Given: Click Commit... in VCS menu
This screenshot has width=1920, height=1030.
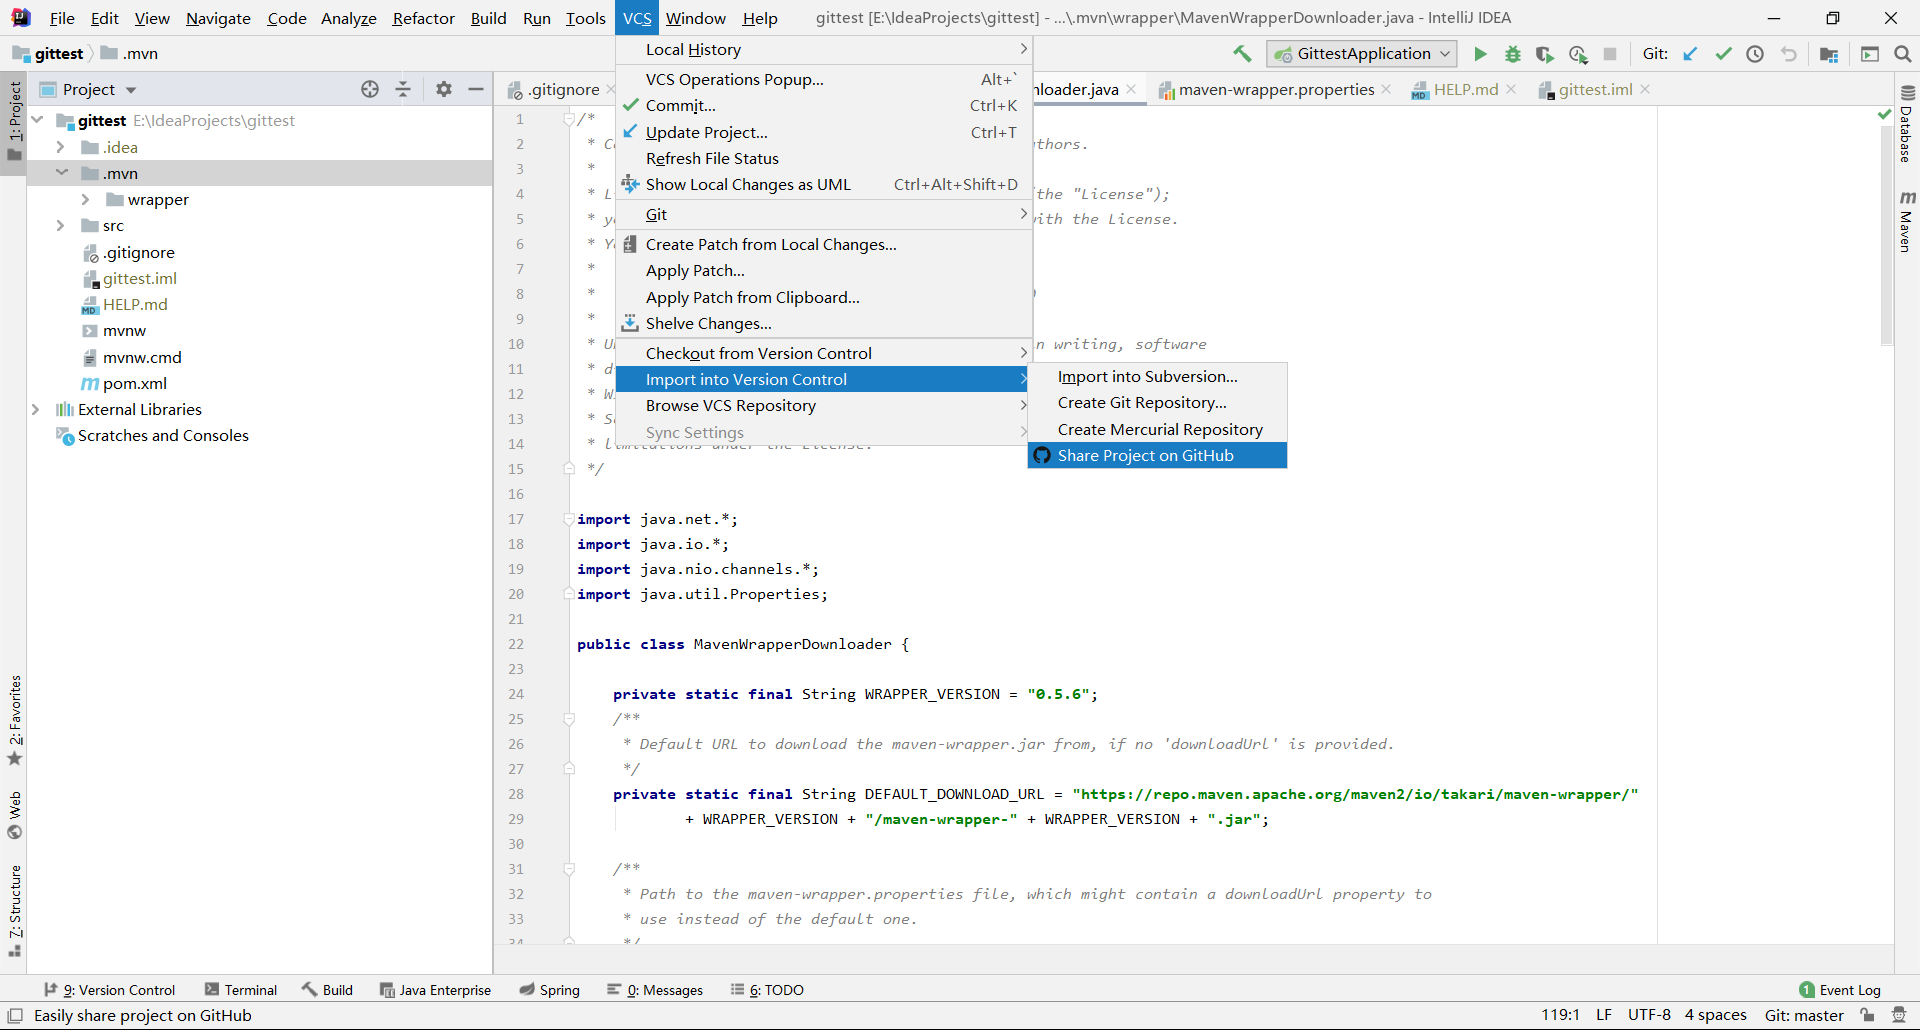Looking at the screenshot, I should tap(824, 105).
